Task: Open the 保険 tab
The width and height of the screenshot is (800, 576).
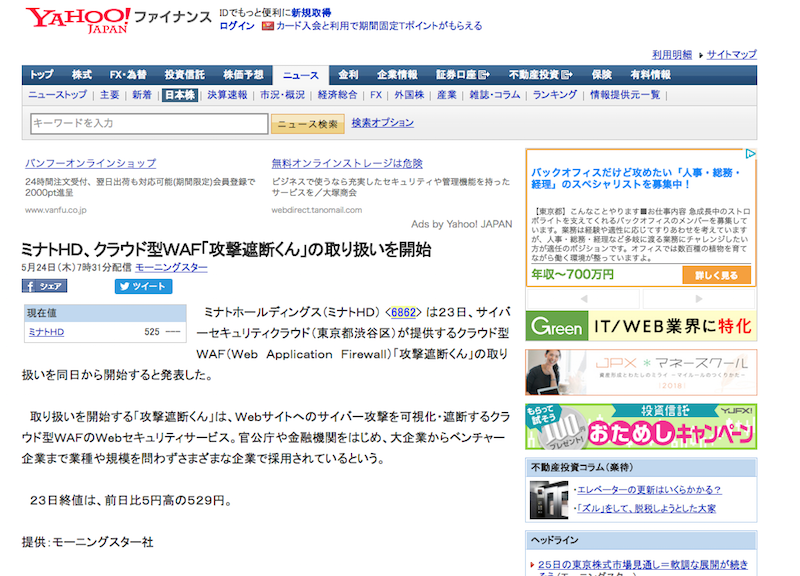Action: click(602, 75)
